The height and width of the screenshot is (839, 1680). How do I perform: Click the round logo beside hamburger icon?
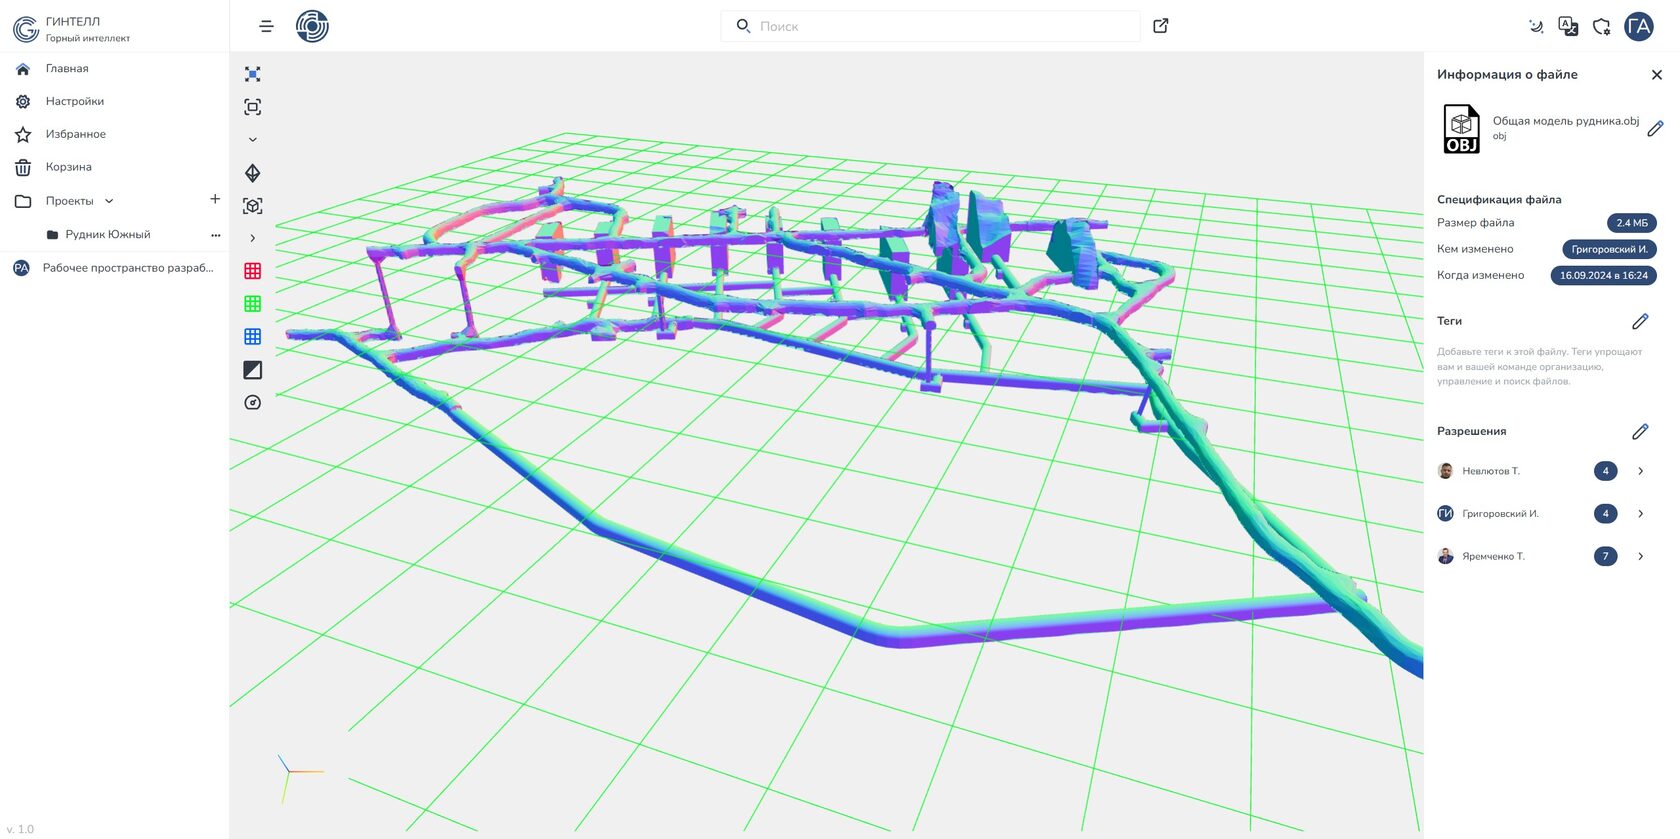[312, 26]
